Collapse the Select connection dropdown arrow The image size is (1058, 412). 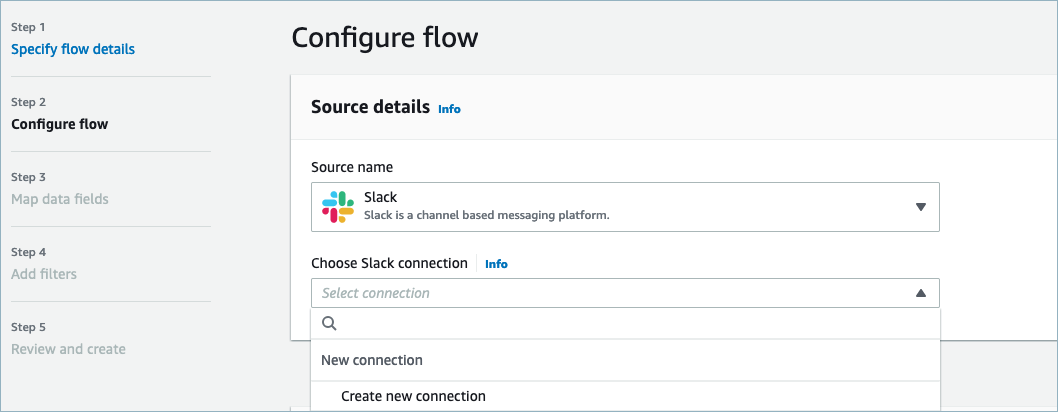(x=920, y=293)
